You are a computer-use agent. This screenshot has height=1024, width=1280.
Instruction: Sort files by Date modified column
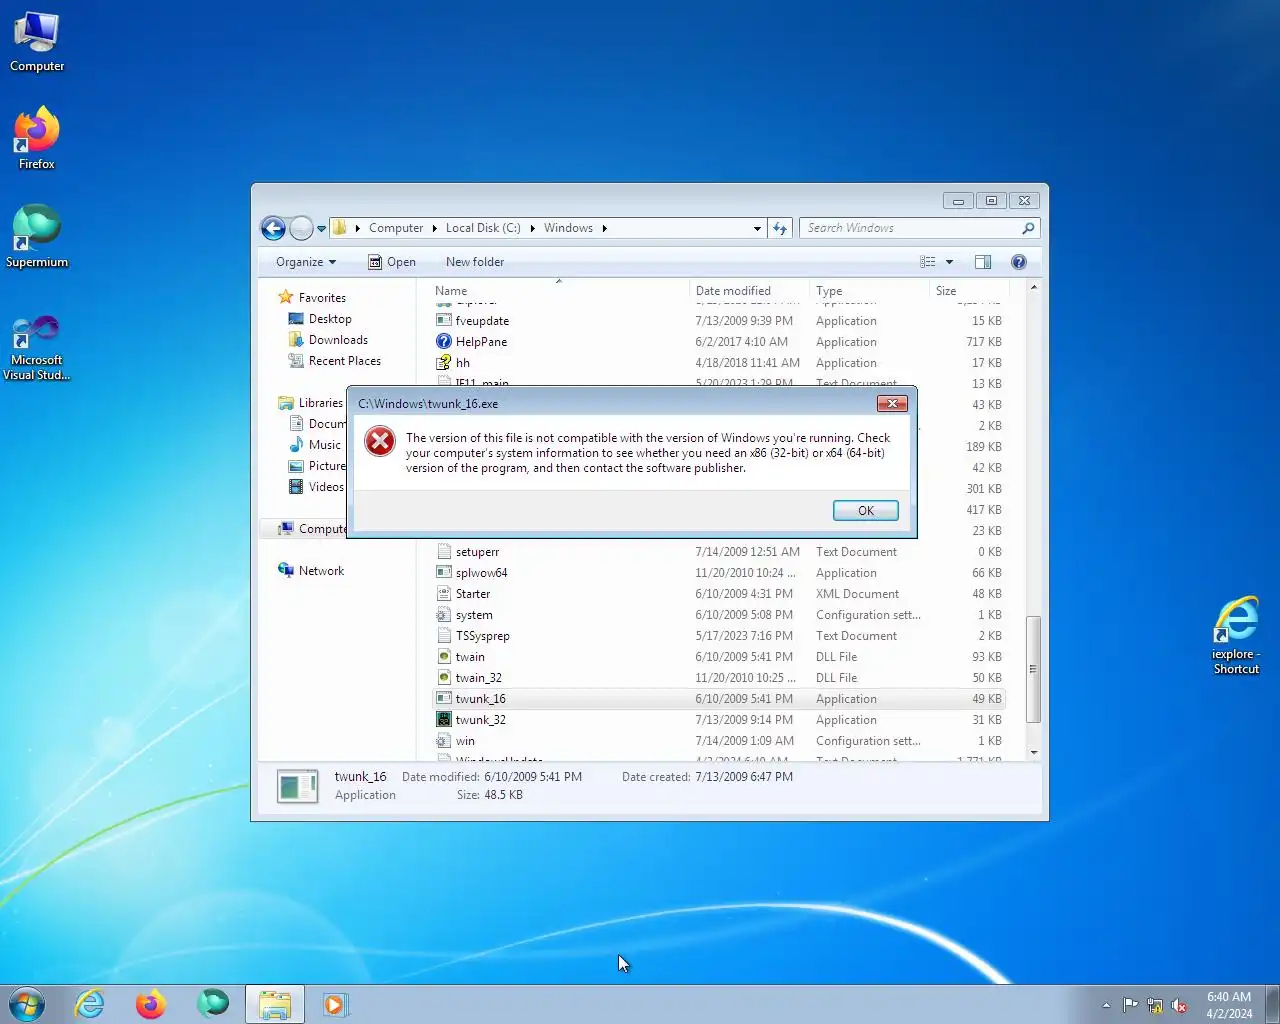pos(749,291)
